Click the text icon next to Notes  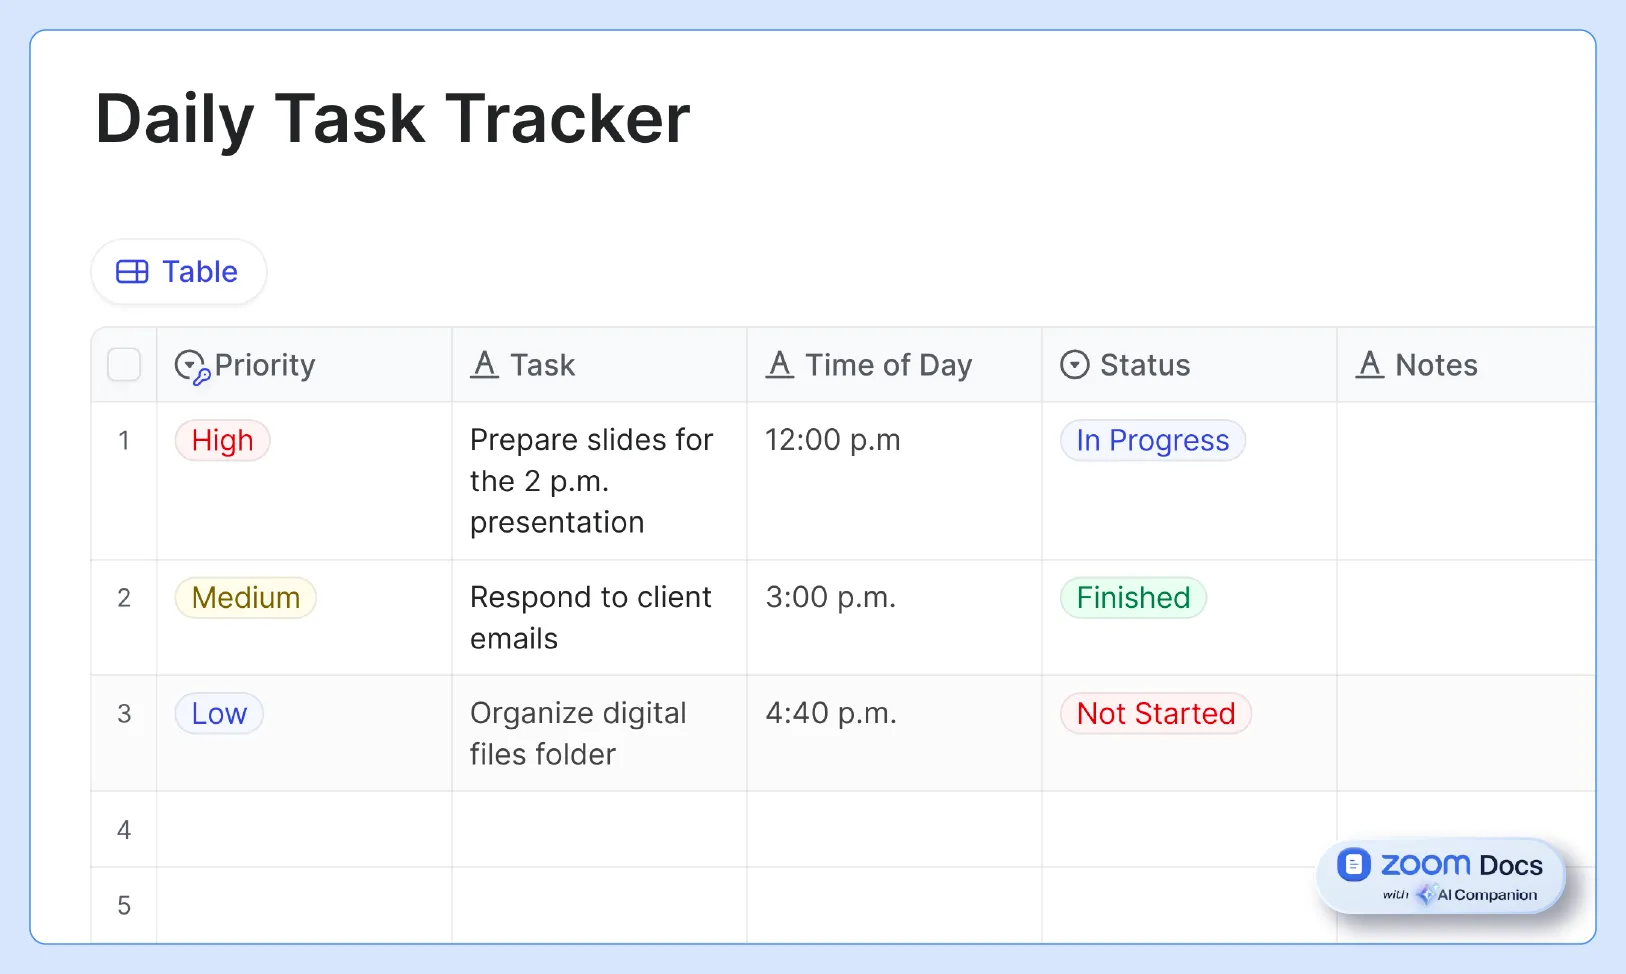coord(1370,365)
